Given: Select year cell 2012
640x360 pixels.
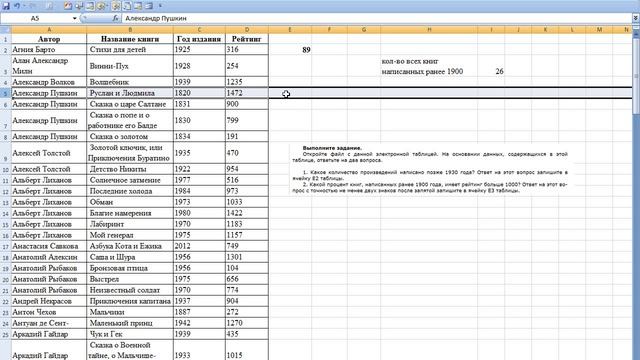Looking at the screenshot, I should click(199, 247).
